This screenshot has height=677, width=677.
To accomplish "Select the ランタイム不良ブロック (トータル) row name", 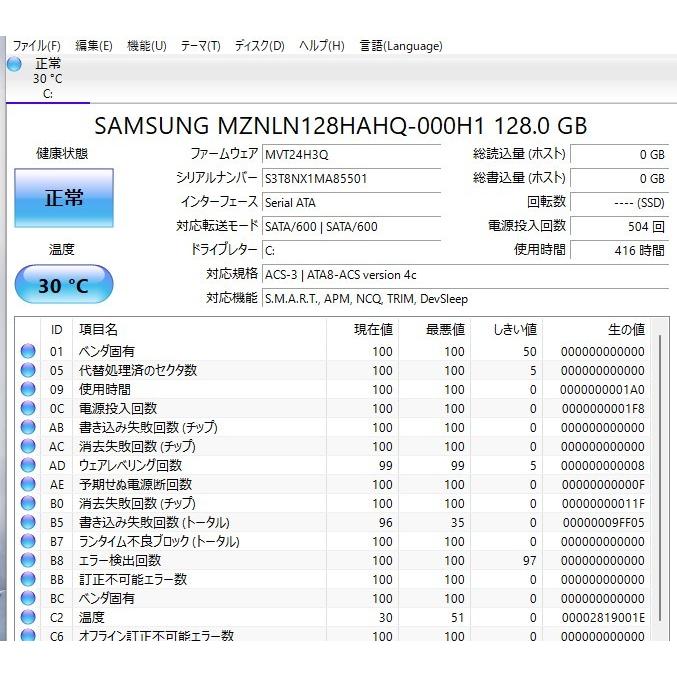I will point(159,541).
